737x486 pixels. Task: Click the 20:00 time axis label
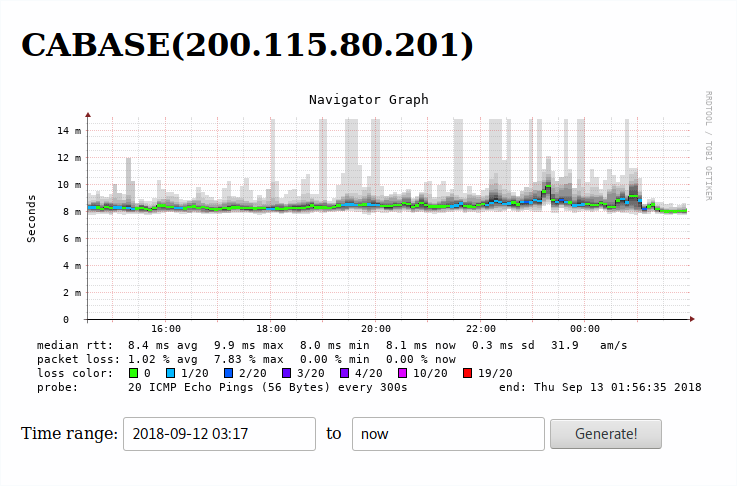[x=375, y=329]
